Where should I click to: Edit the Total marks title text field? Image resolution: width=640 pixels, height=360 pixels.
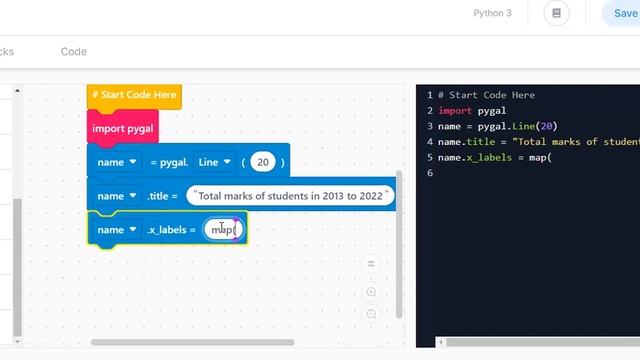pos(290,196)
